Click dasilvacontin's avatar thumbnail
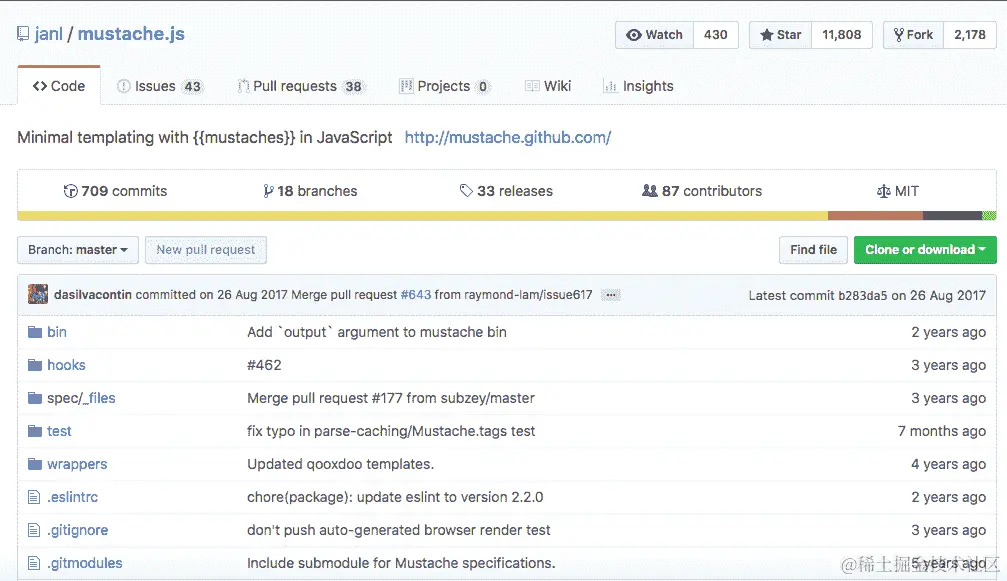Image resolution: width=1007 pixels, height=581 pixels. (x=38, y=294)
